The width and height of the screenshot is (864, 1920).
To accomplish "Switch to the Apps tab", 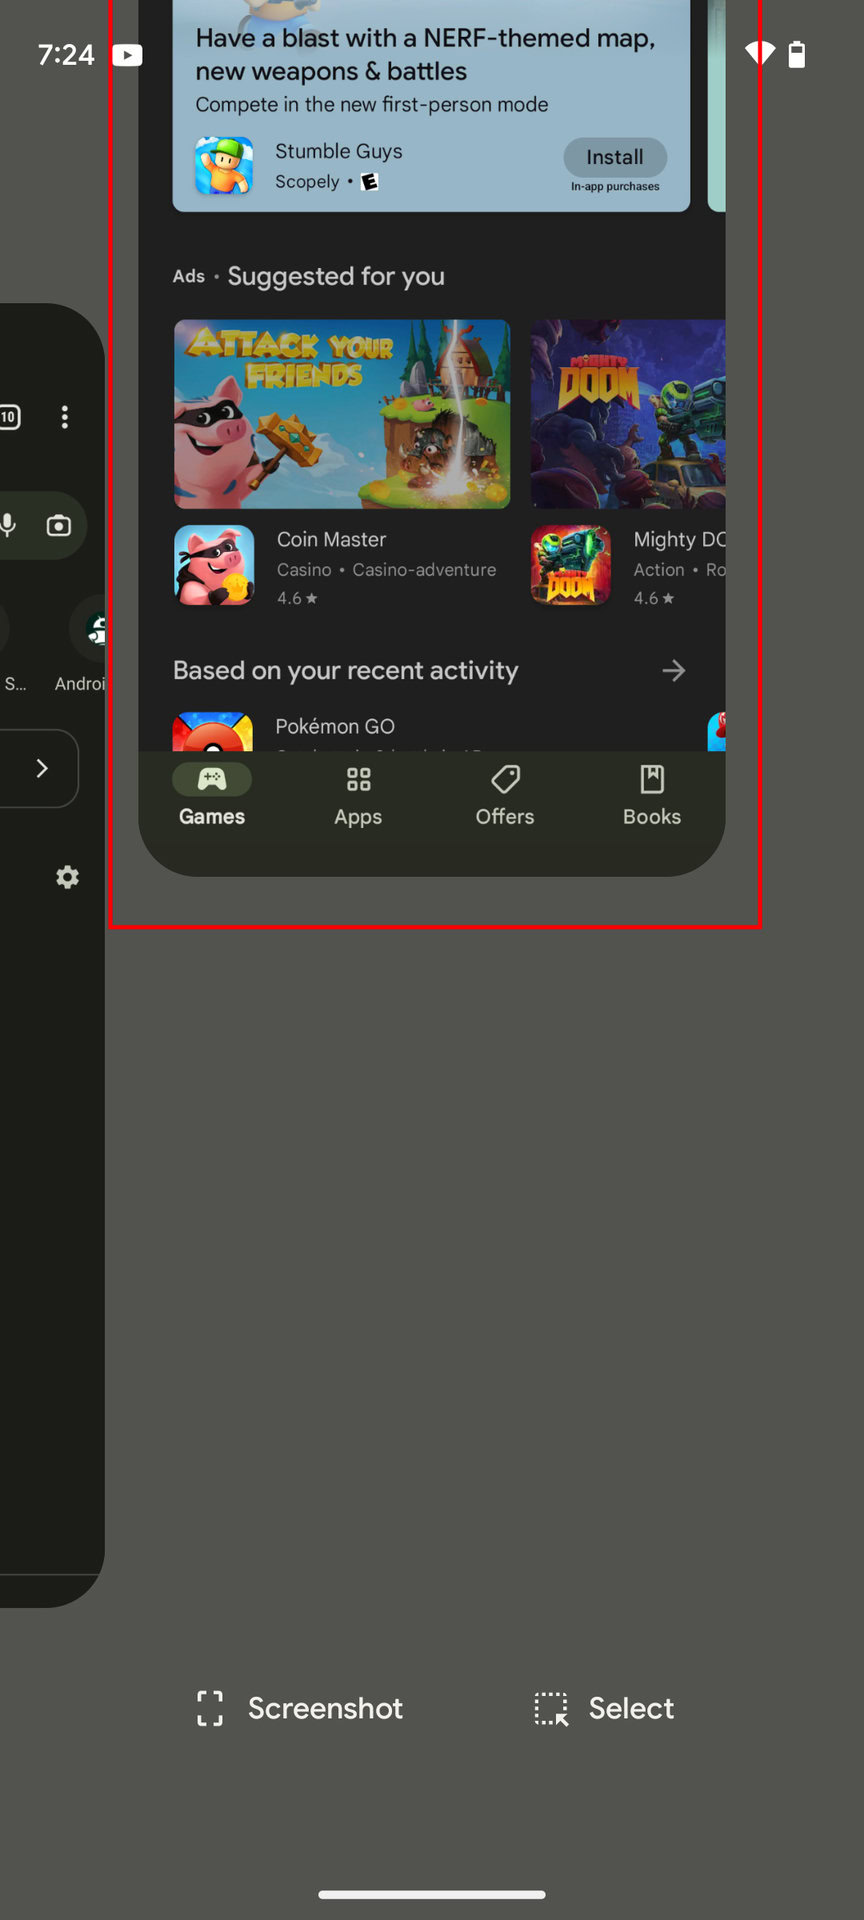I will point(358,796).
